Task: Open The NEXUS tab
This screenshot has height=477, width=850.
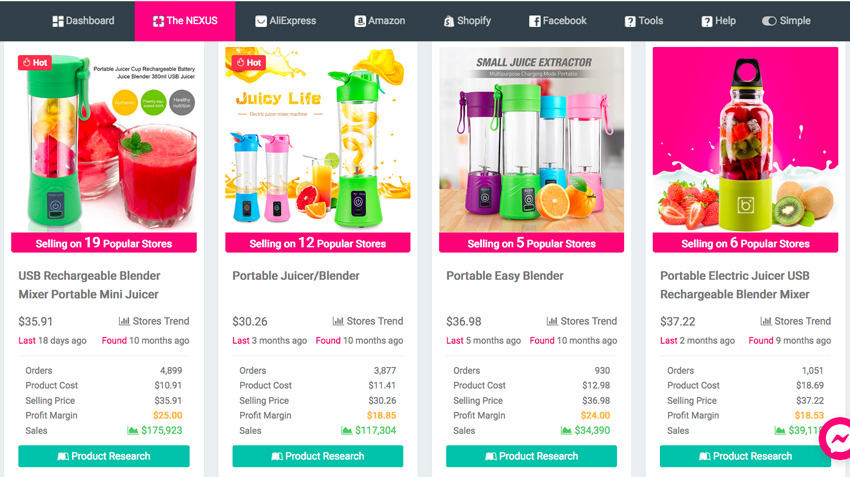Action: point(185,21)
